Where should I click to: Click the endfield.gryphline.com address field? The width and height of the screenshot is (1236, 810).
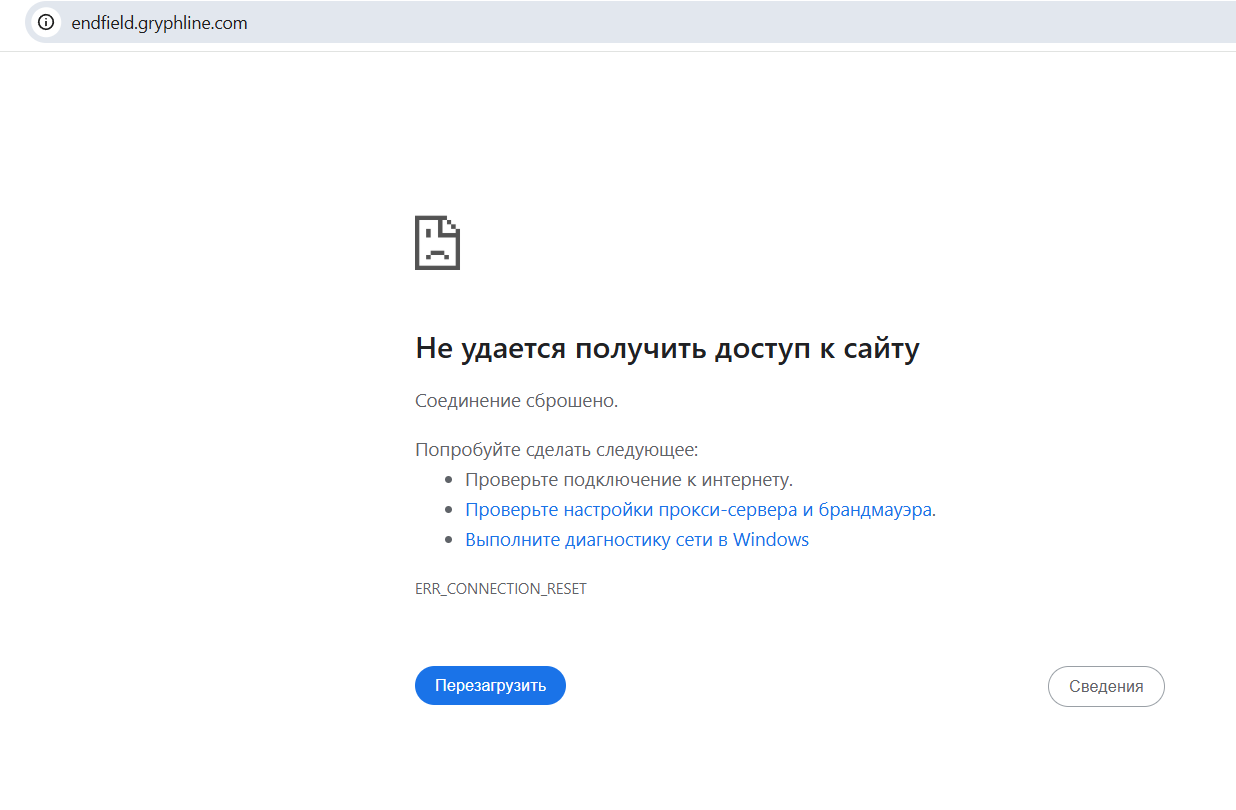pos(630,22)
